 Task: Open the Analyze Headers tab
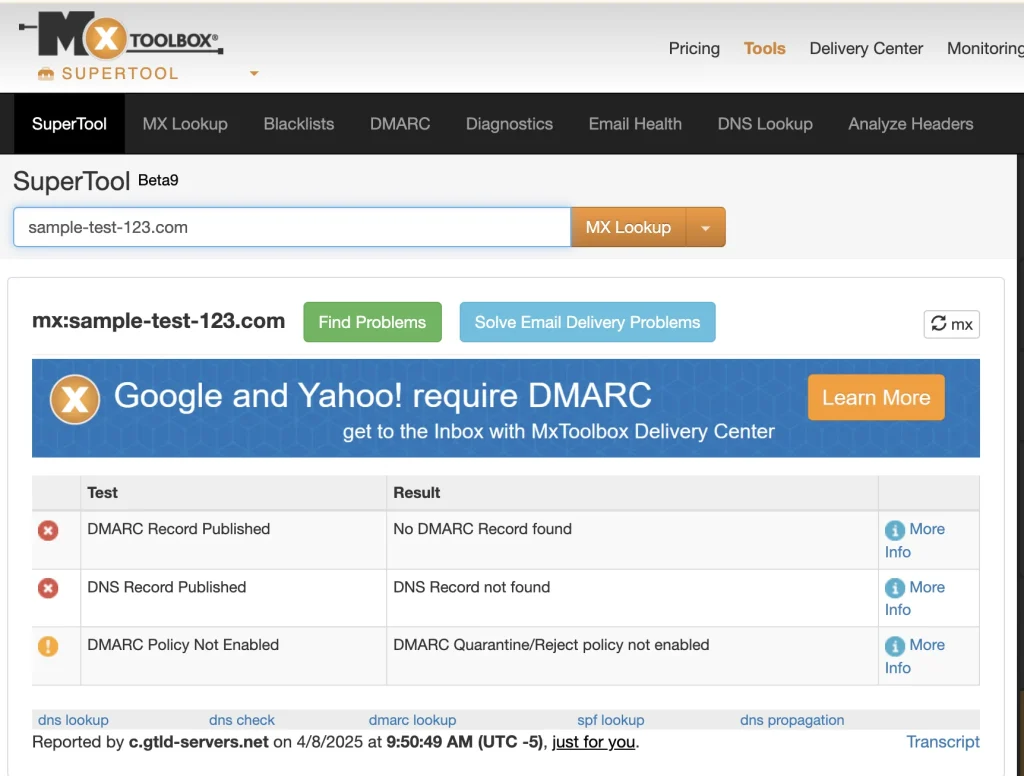click(x=910, y=123)
